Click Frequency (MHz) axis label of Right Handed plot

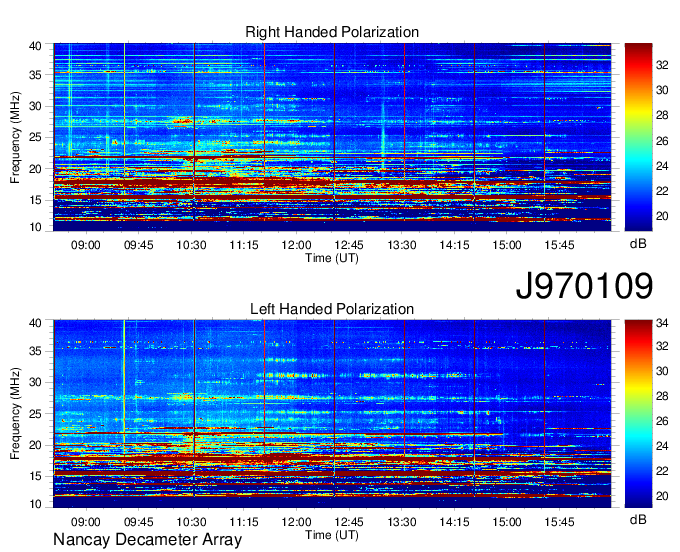point(15,137)
